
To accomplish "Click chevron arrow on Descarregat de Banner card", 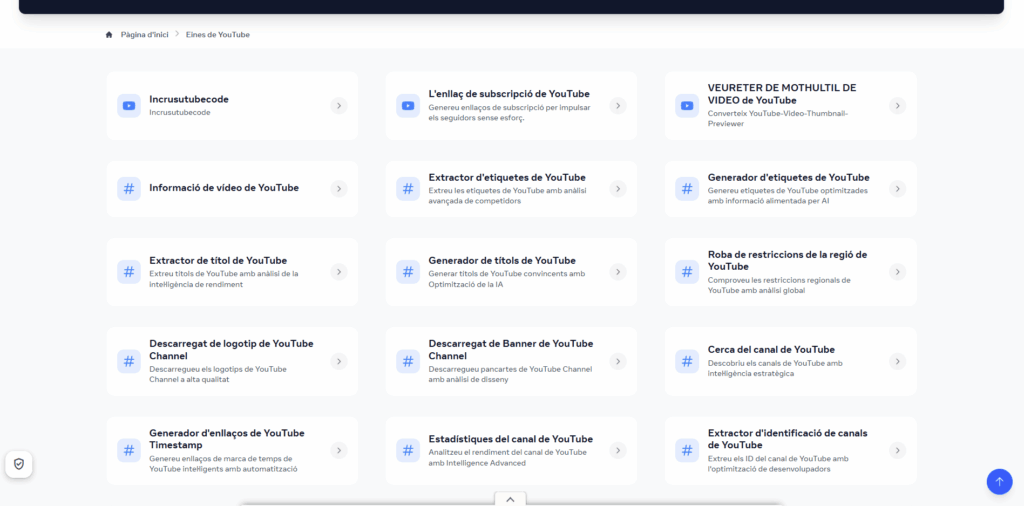I will (x=618, y=361).
